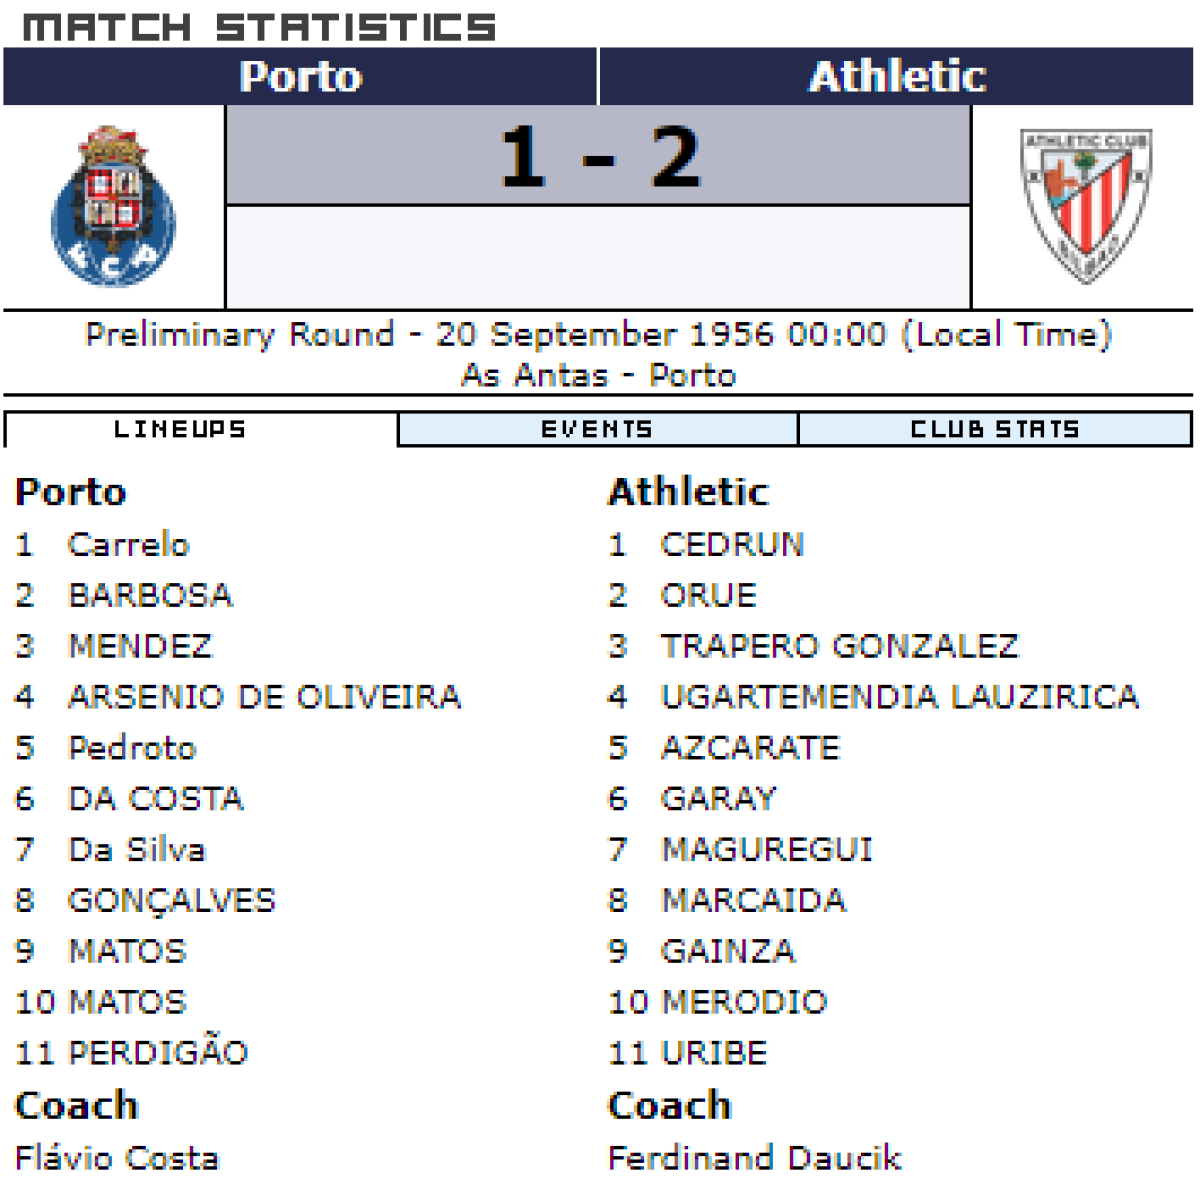Select Athletic player MAGUREGUI

[x=767, y=849]
